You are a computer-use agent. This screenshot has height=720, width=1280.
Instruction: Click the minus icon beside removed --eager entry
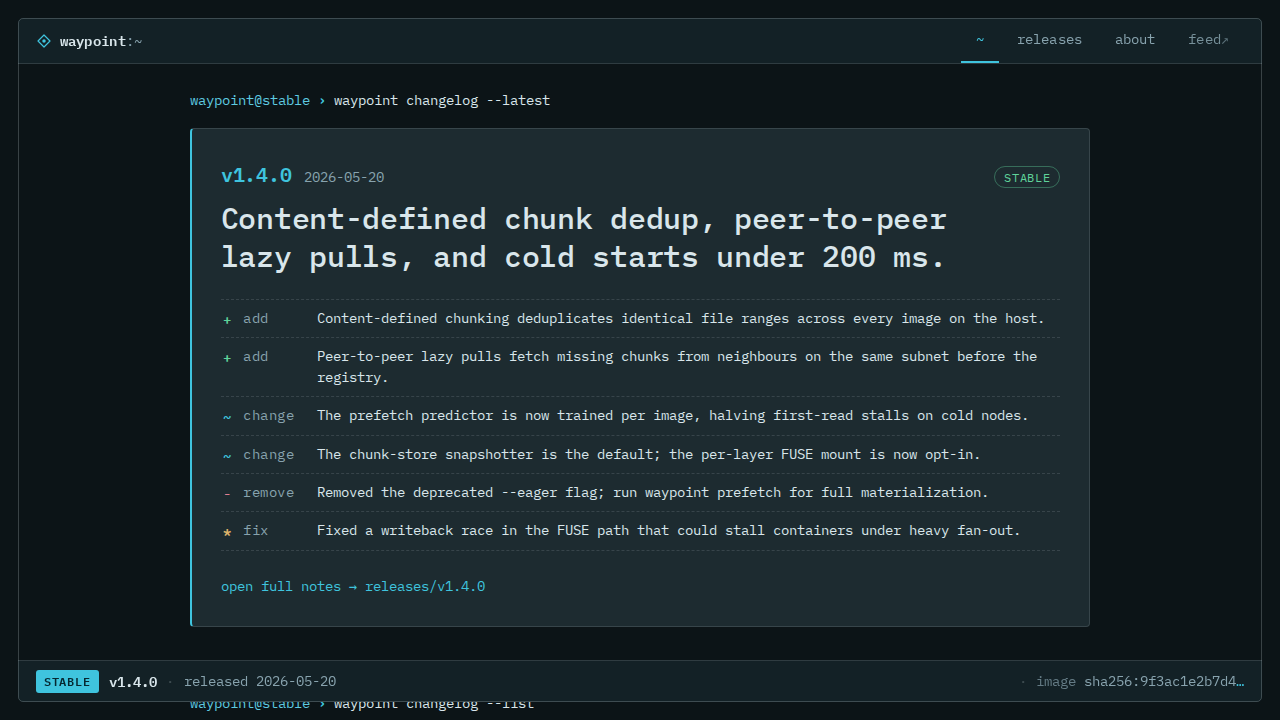pos(227,493)
